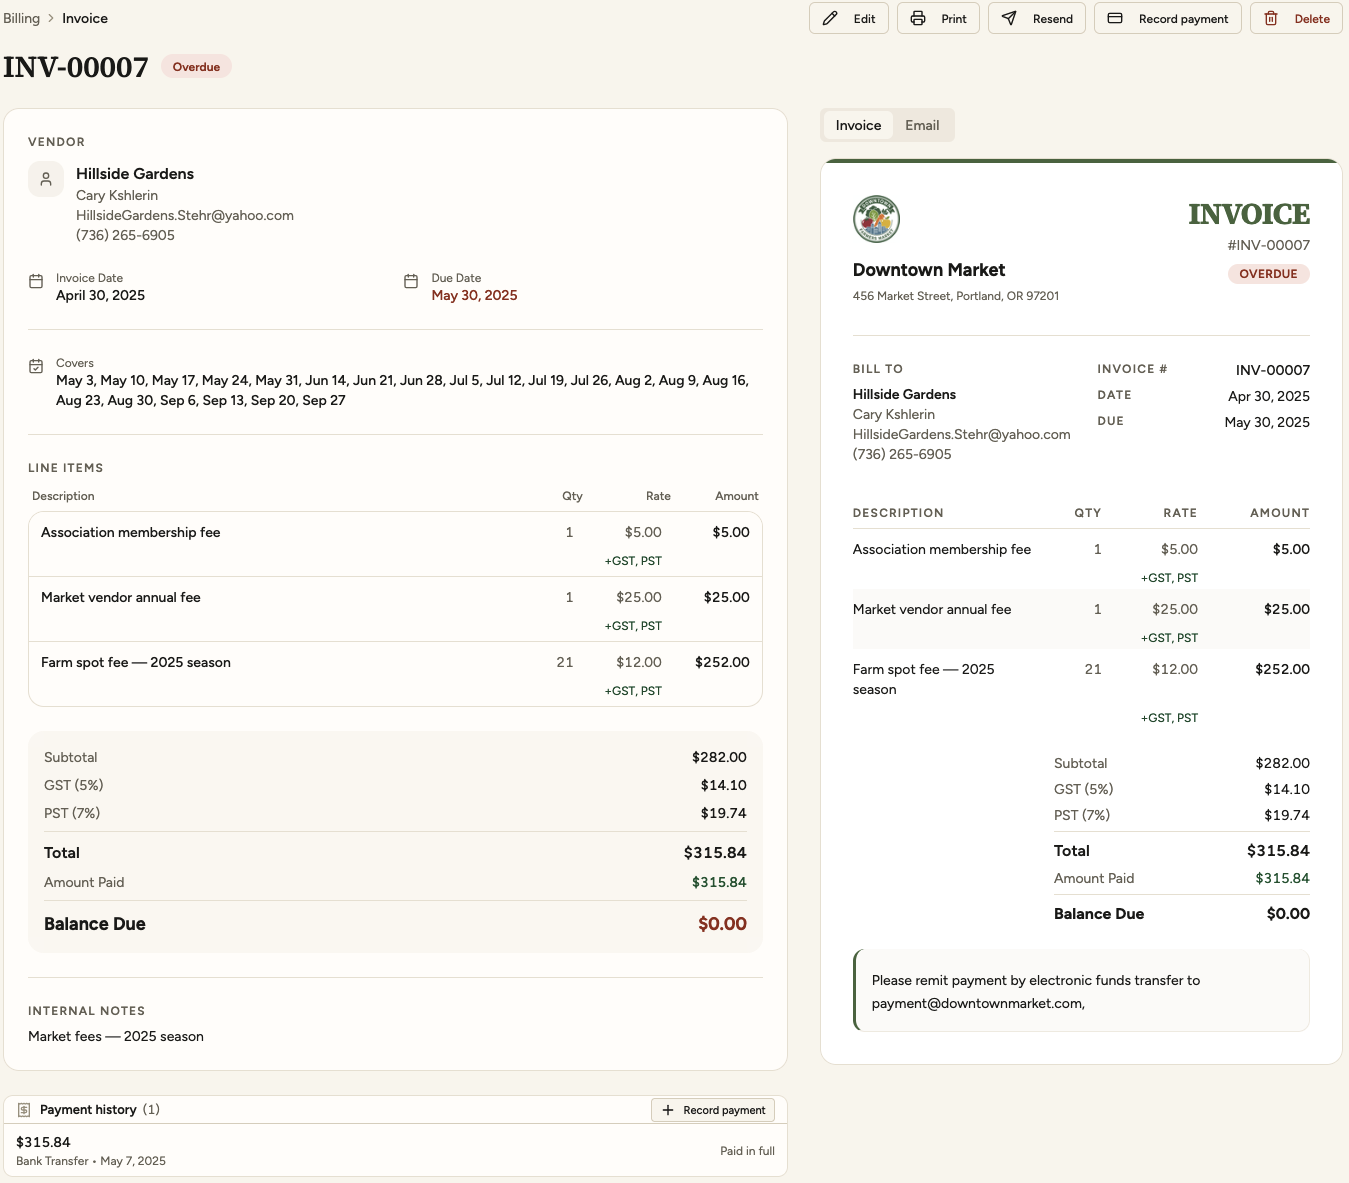1349x1183 pixels.
Task: Click the calendar icon beside Invoice Date
Action: click(x=36, y=281)
